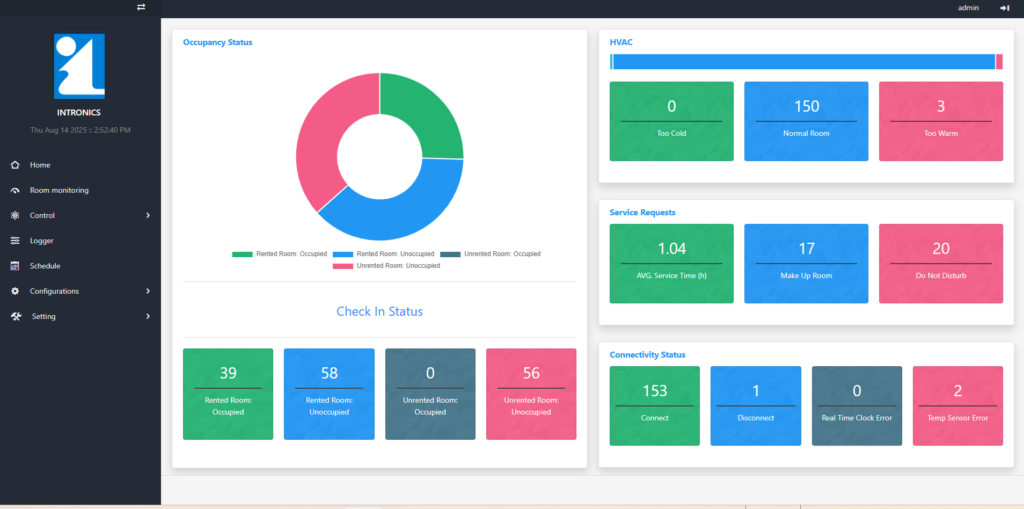Click the logout icon beside admin
This screenshot has width=1024, height=509.
(1004, 8)
